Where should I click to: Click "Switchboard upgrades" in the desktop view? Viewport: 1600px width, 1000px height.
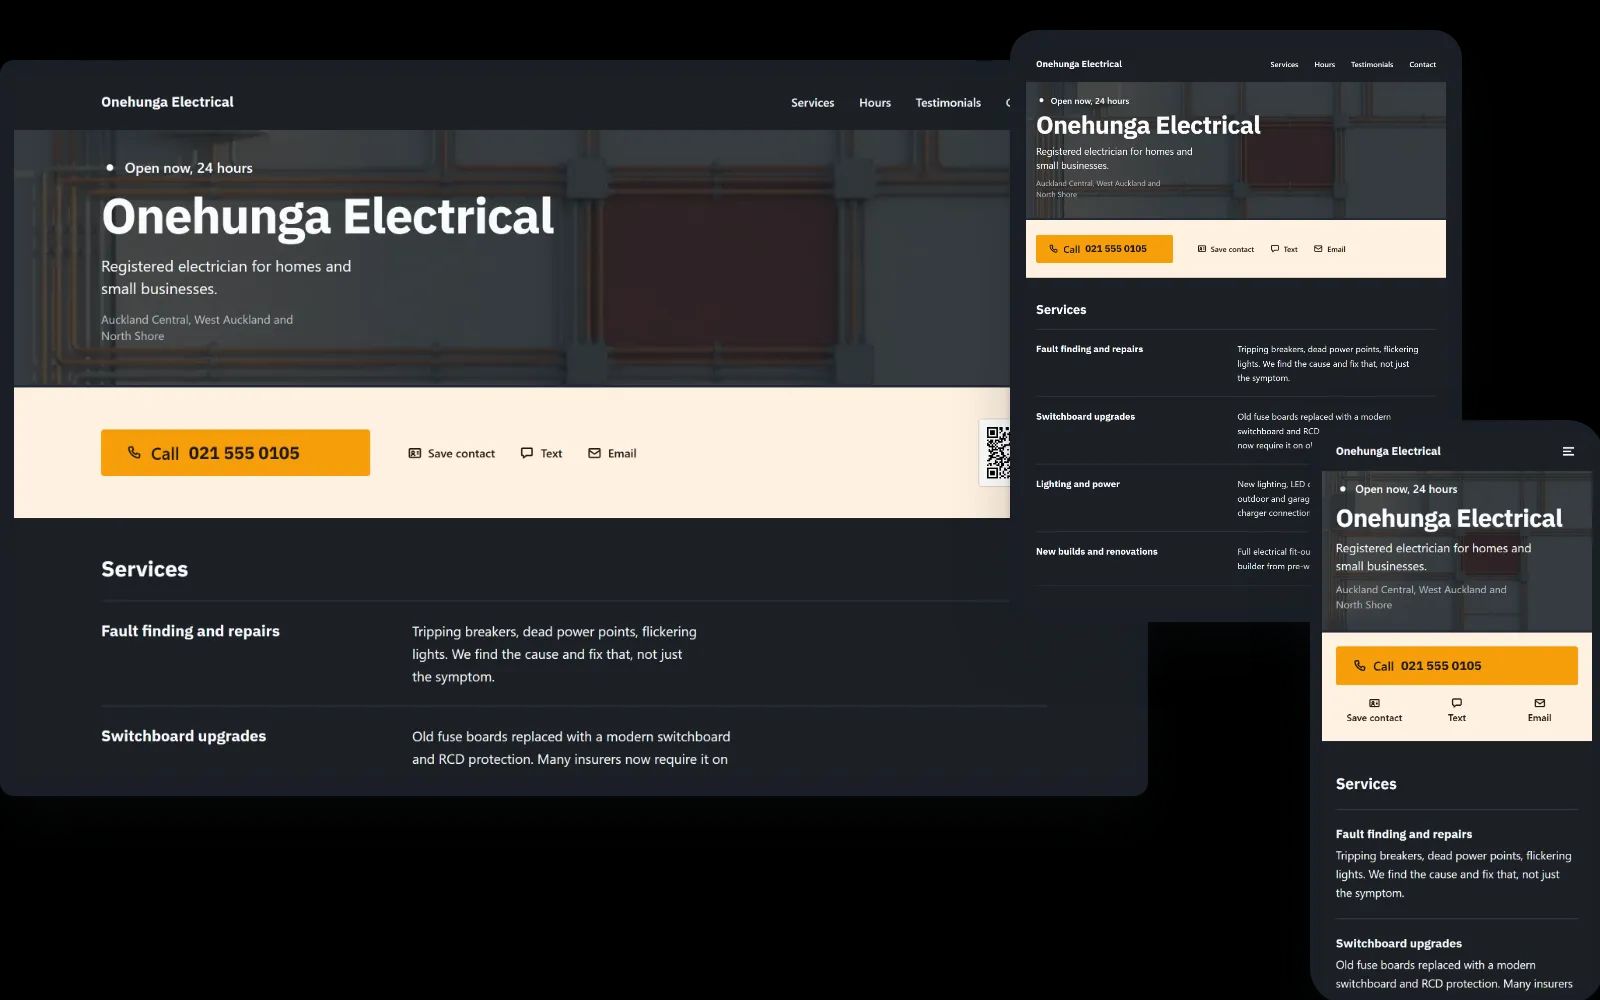click(183, 736)
